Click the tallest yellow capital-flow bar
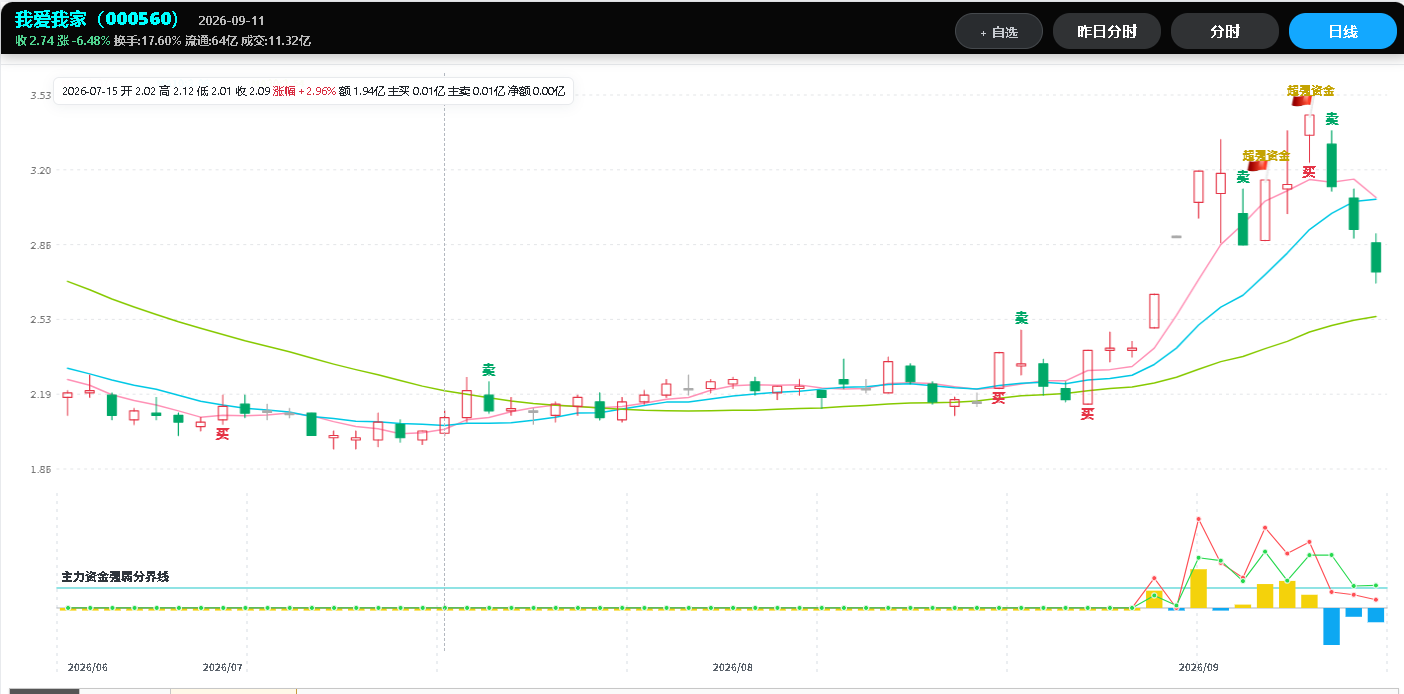This screenshot has height=694, width=1404. point(1198,589)
